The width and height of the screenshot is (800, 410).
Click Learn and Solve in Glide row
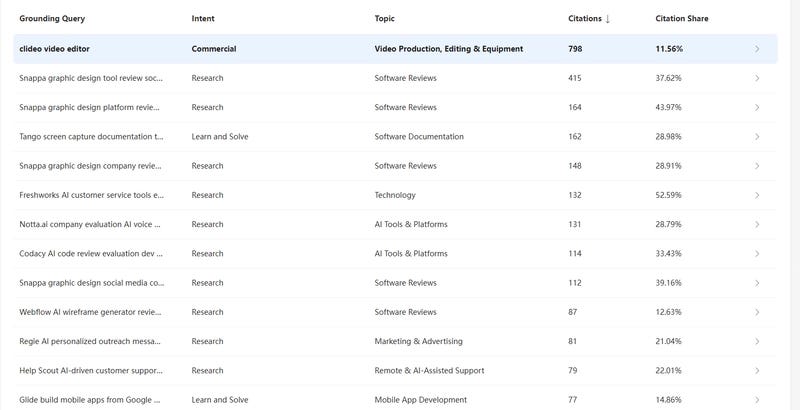(220, 400)
